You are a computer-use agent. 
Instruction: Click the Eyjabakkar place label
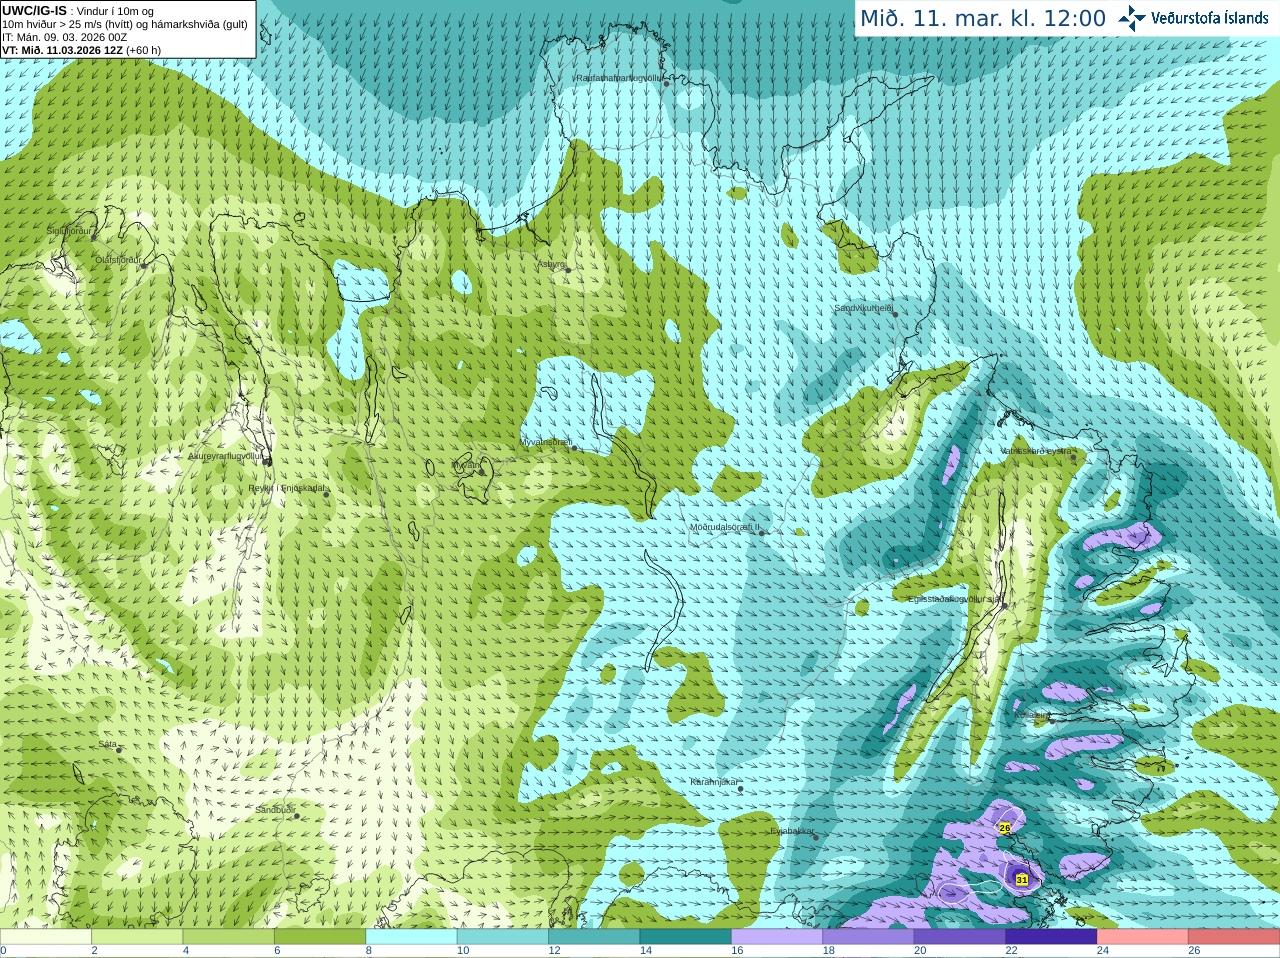(792, 830)
